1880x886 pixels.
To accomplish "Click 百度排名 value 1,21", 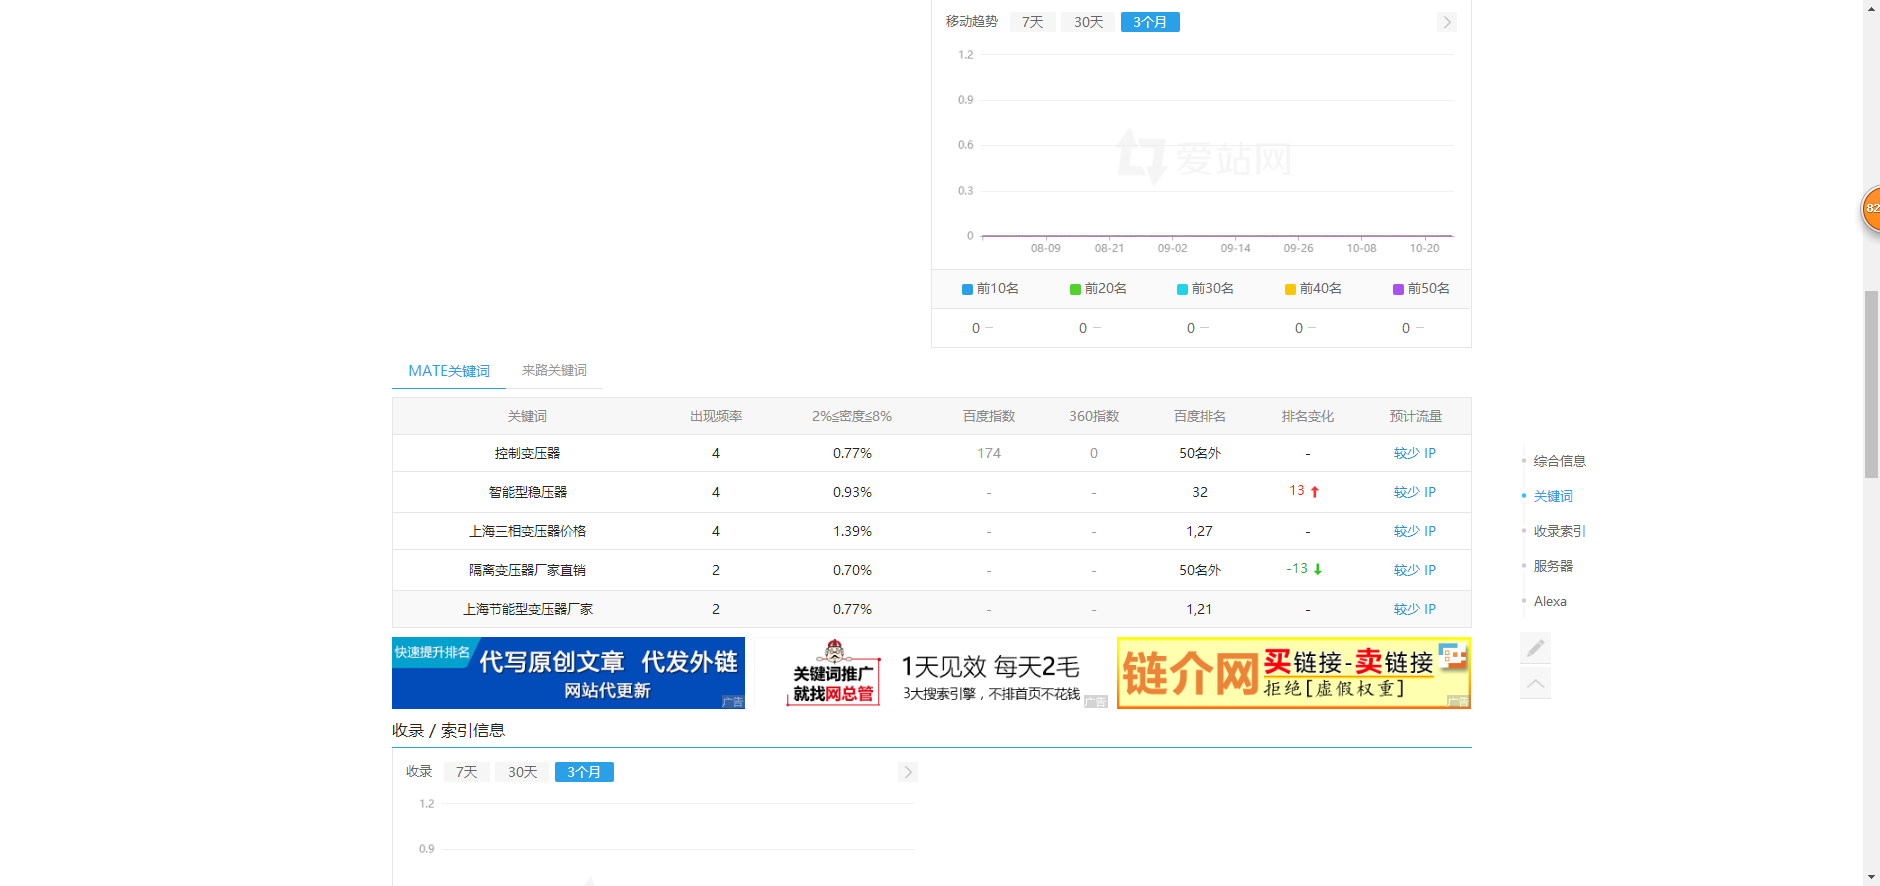I will (1199, 609).
